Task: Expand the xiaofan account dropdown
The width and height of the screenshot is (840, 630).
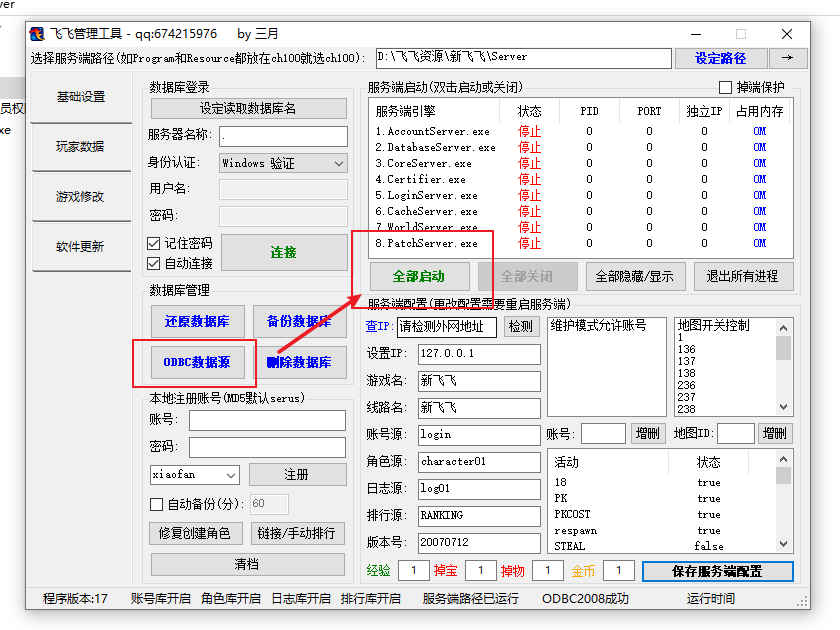Action: (x=194, y=474)
